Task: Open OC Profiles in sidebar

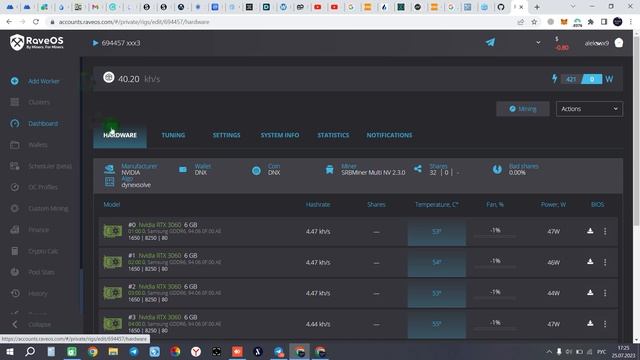Action: pyautogui.click(x=34, y=187)
